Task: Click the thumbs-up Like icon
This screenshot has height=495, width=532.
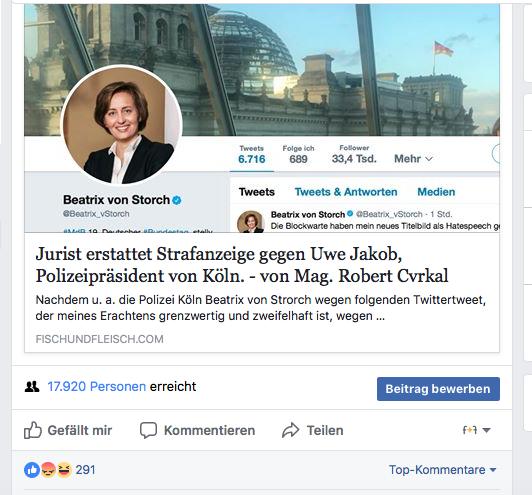Action: click(x=33, y=430)
